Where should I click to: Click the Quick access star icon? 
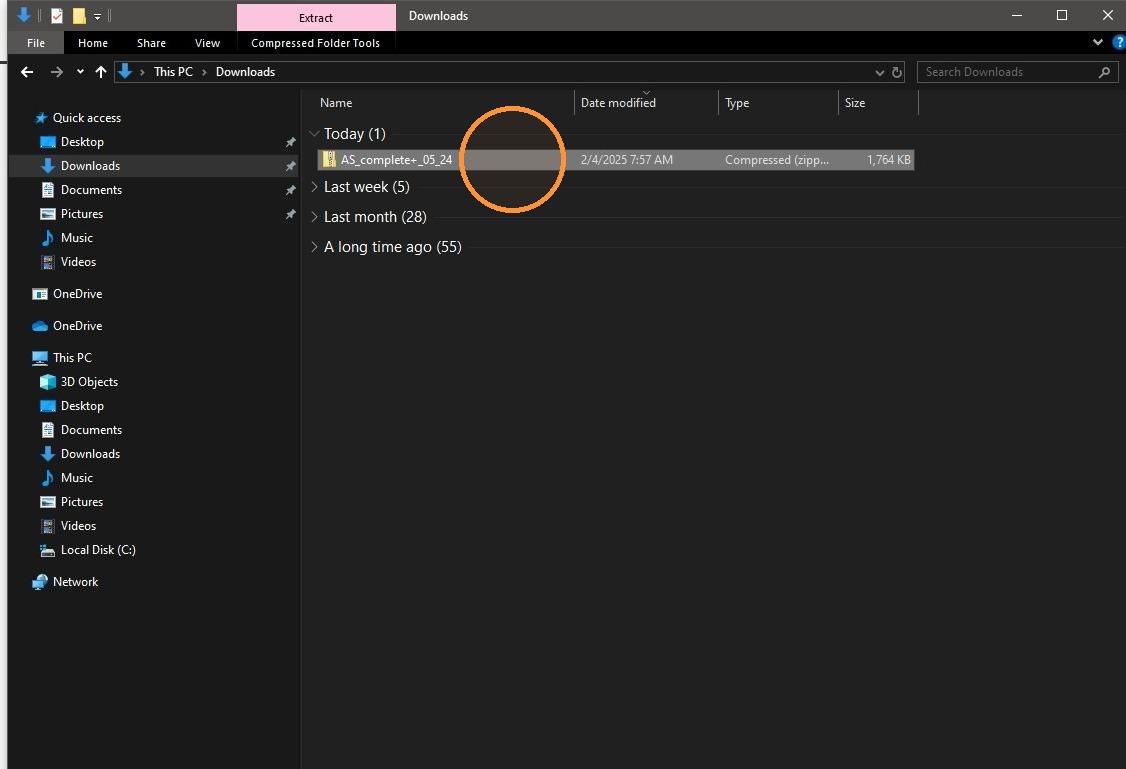point(41,118)
